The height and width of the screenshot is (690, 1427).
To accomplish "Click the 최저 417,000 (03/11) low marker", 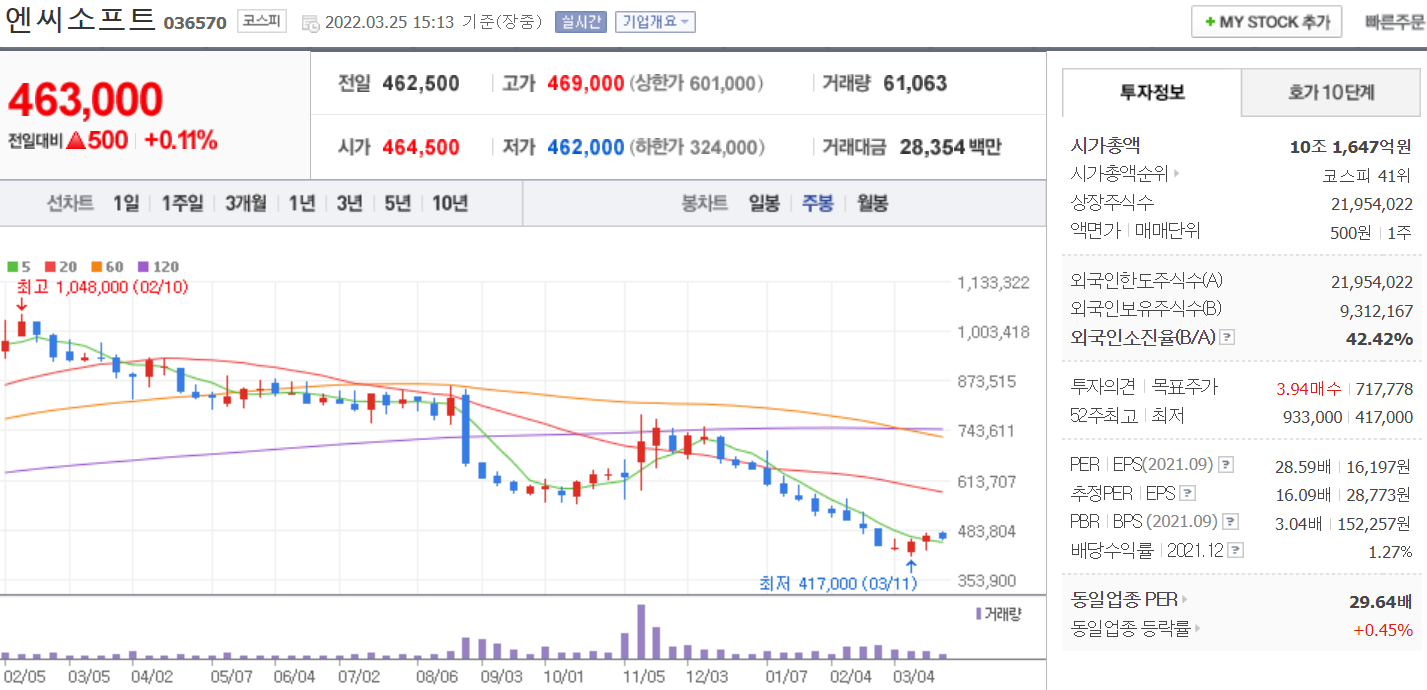I will pos(838,583).
